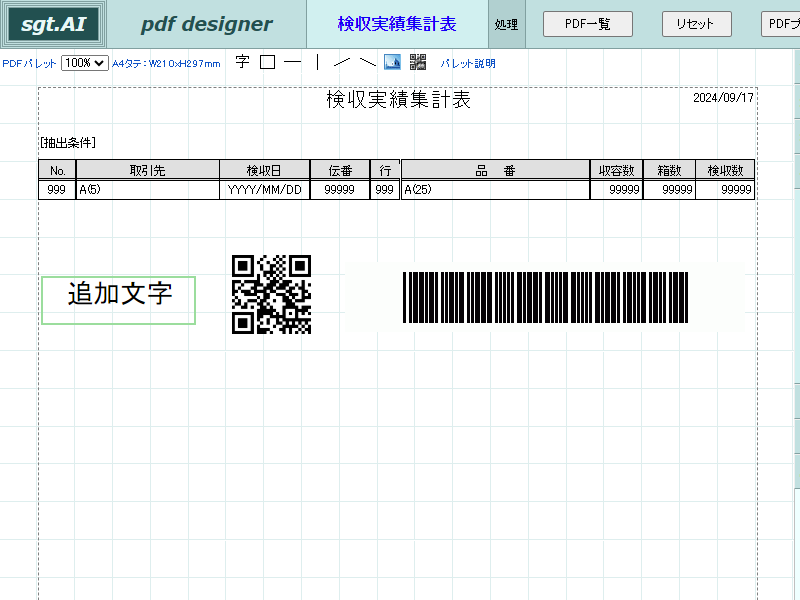Screen dimensions: 800x600
Task: Click the sgt.AI logo
Action: (53, 24)
